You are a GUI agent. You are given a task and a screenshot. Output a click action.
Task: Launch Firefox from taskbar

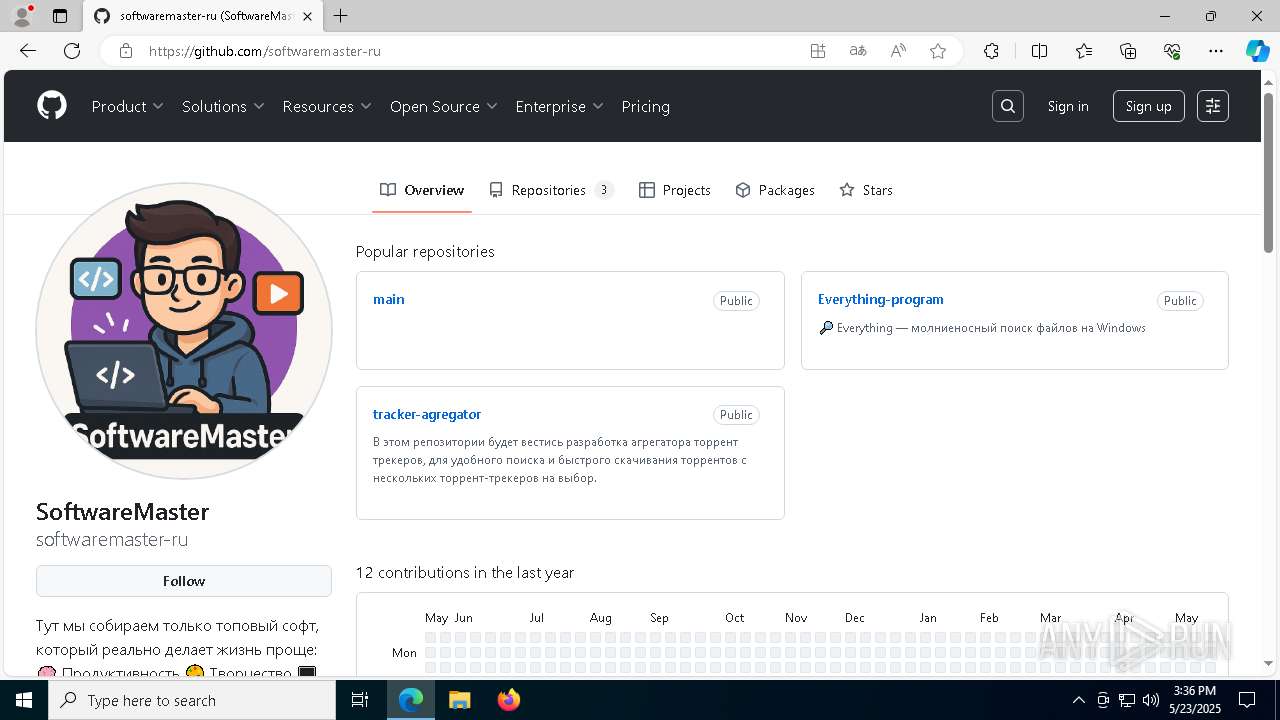click(x=509, y=700)
